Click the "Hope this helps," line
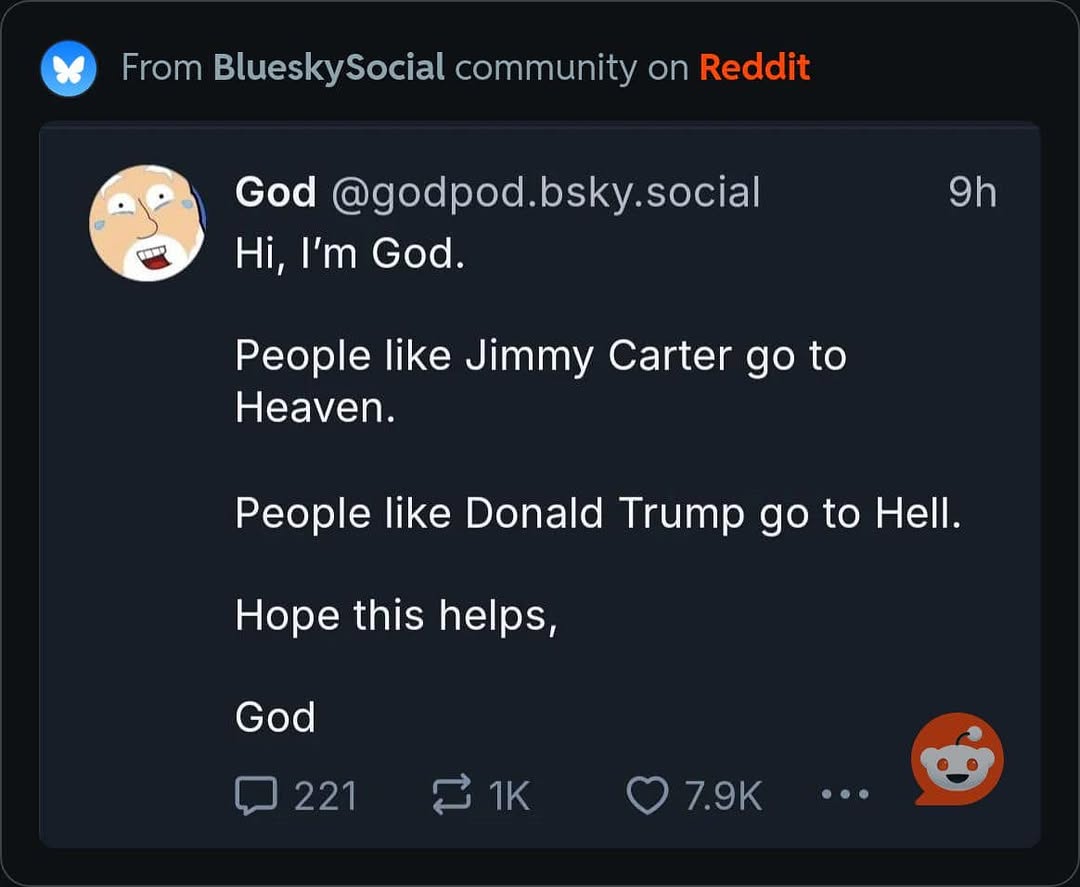This screenshot has width=1080, height=887. pos(396,615)
